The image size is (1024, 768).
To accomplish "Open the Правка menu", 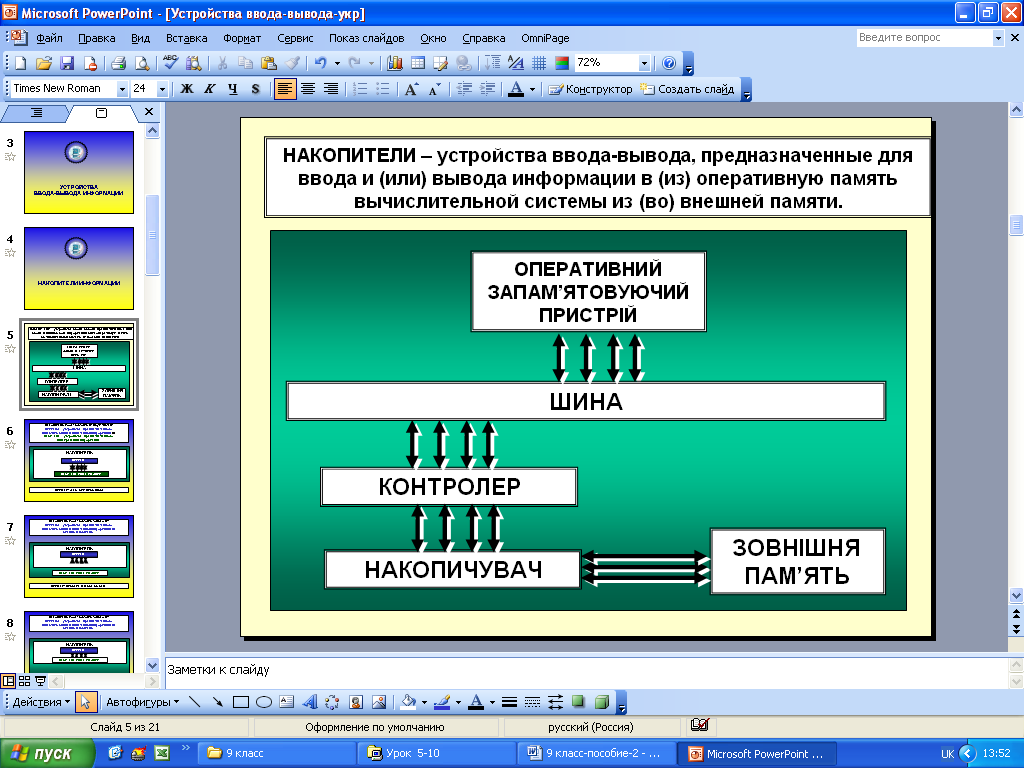I will click(x=97, y=38).
